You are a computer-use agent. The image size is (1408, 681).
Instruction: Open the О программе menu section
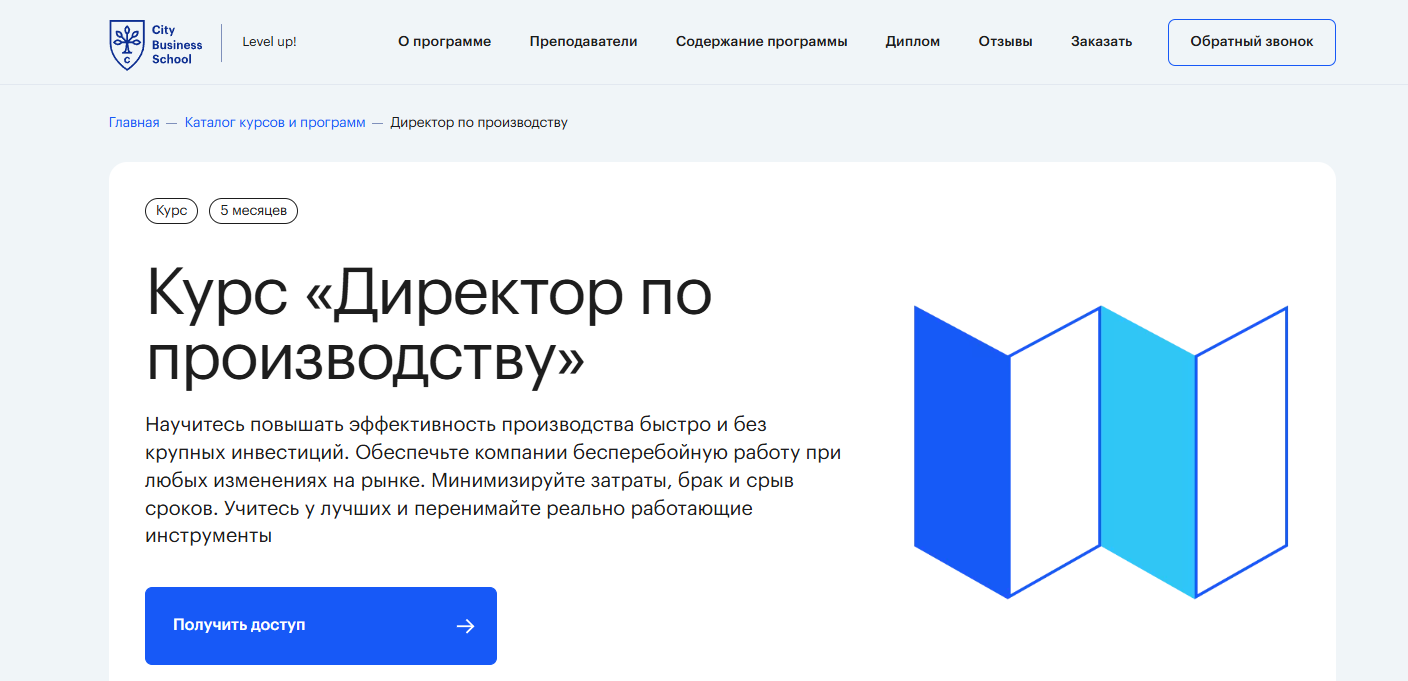click(x=444, y=42)
